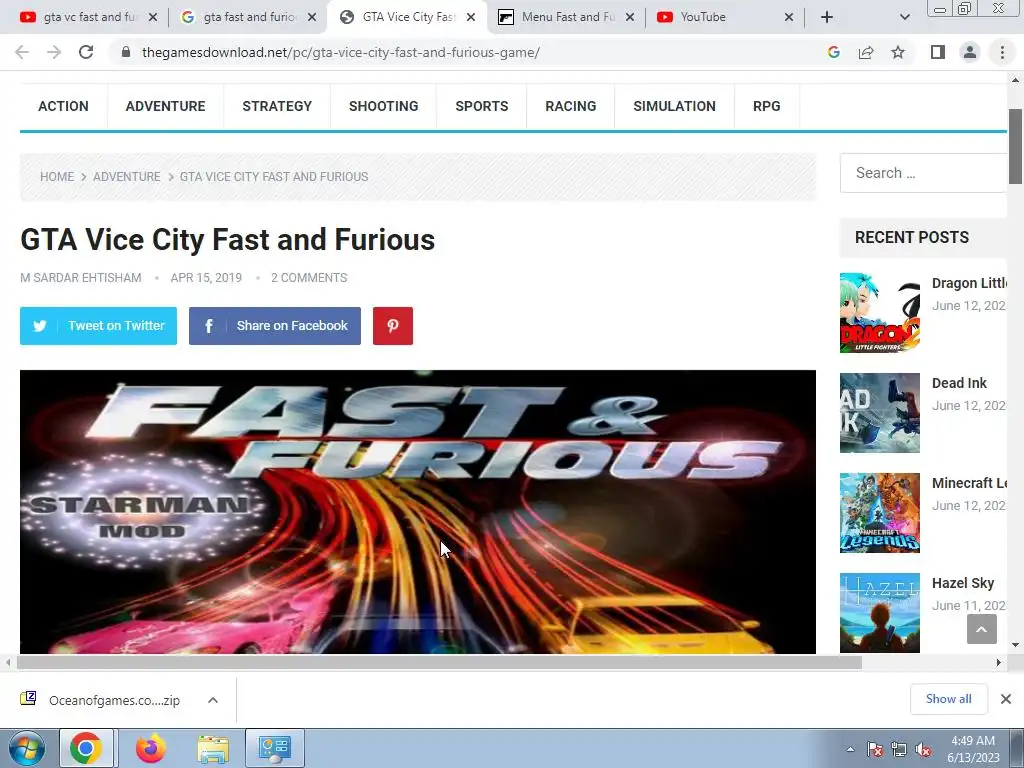Open the Chrome profile avatar
Image resolution: width=1024 pixels, height=768 pixels.
pyautogui.click(x=970, y=52)
